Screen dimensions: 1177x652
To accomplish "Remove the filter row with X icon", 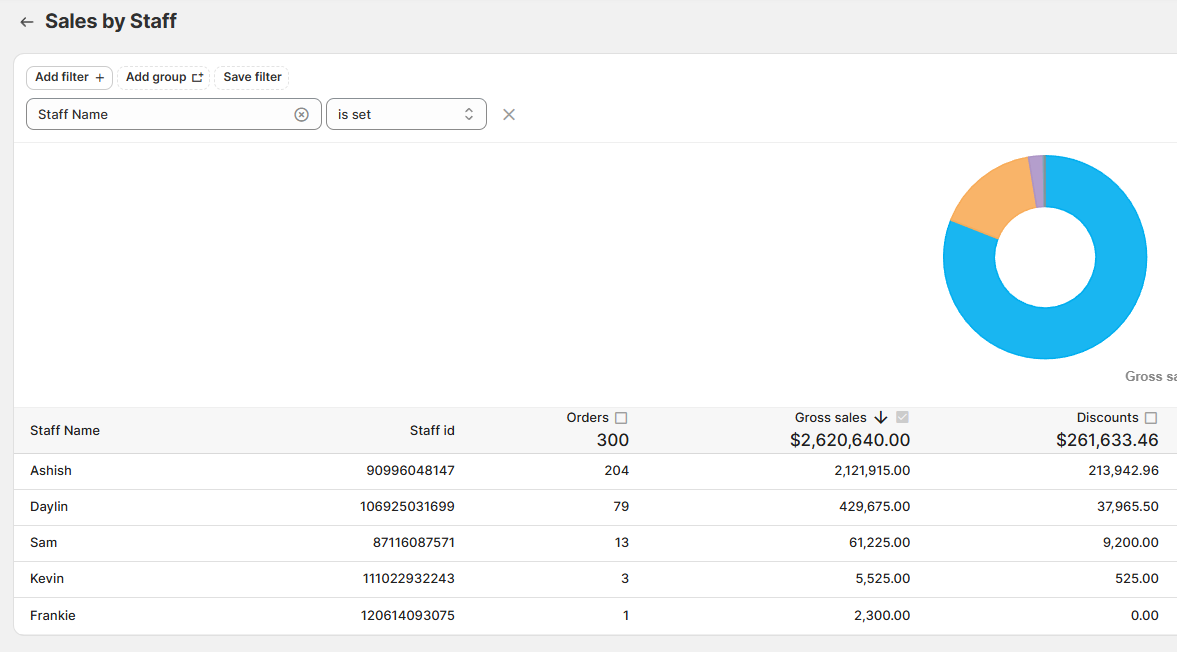I will pos(509,115).
